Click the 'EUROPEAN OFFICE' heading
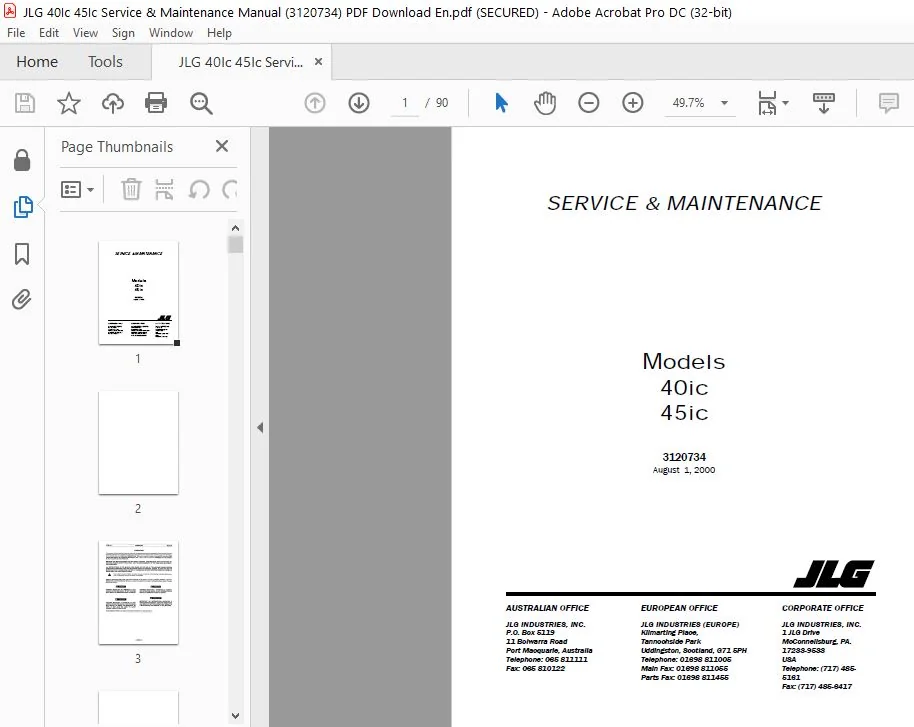The width and height of the screenshot is (914, 727). click(x=679, y=607)
